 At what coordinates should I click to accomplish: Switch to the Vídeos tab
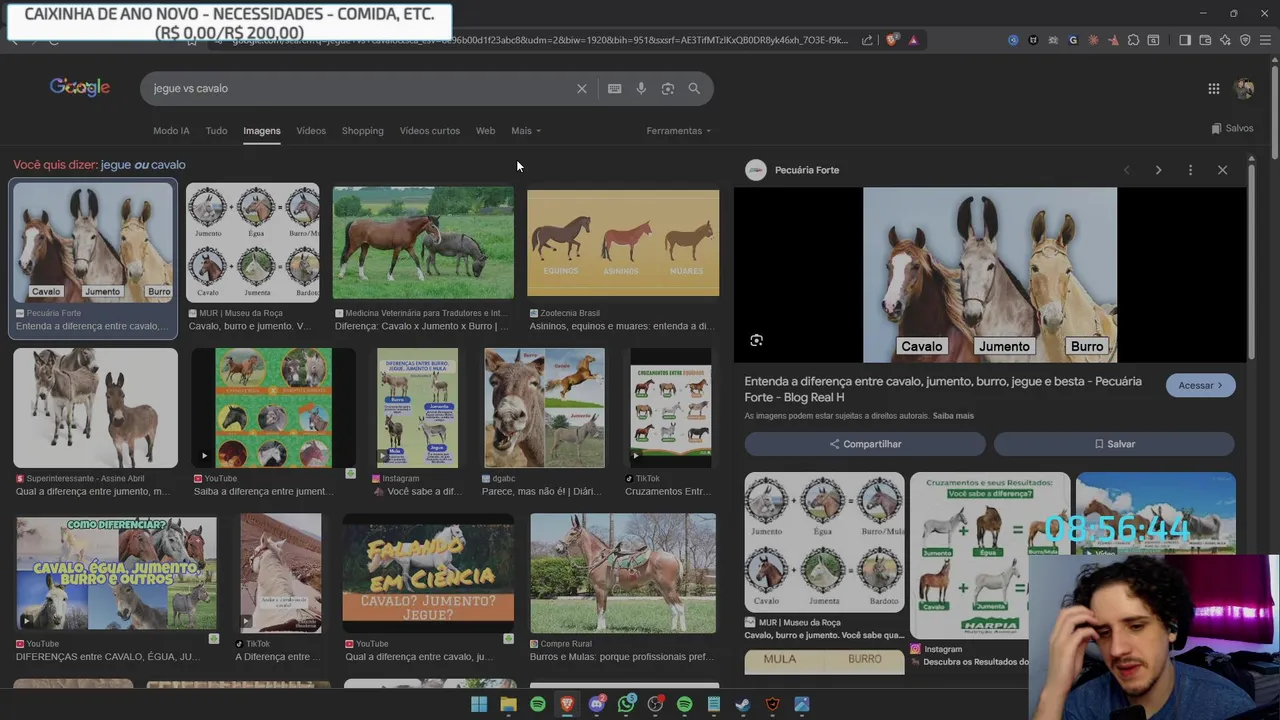[x=311, y=130]
